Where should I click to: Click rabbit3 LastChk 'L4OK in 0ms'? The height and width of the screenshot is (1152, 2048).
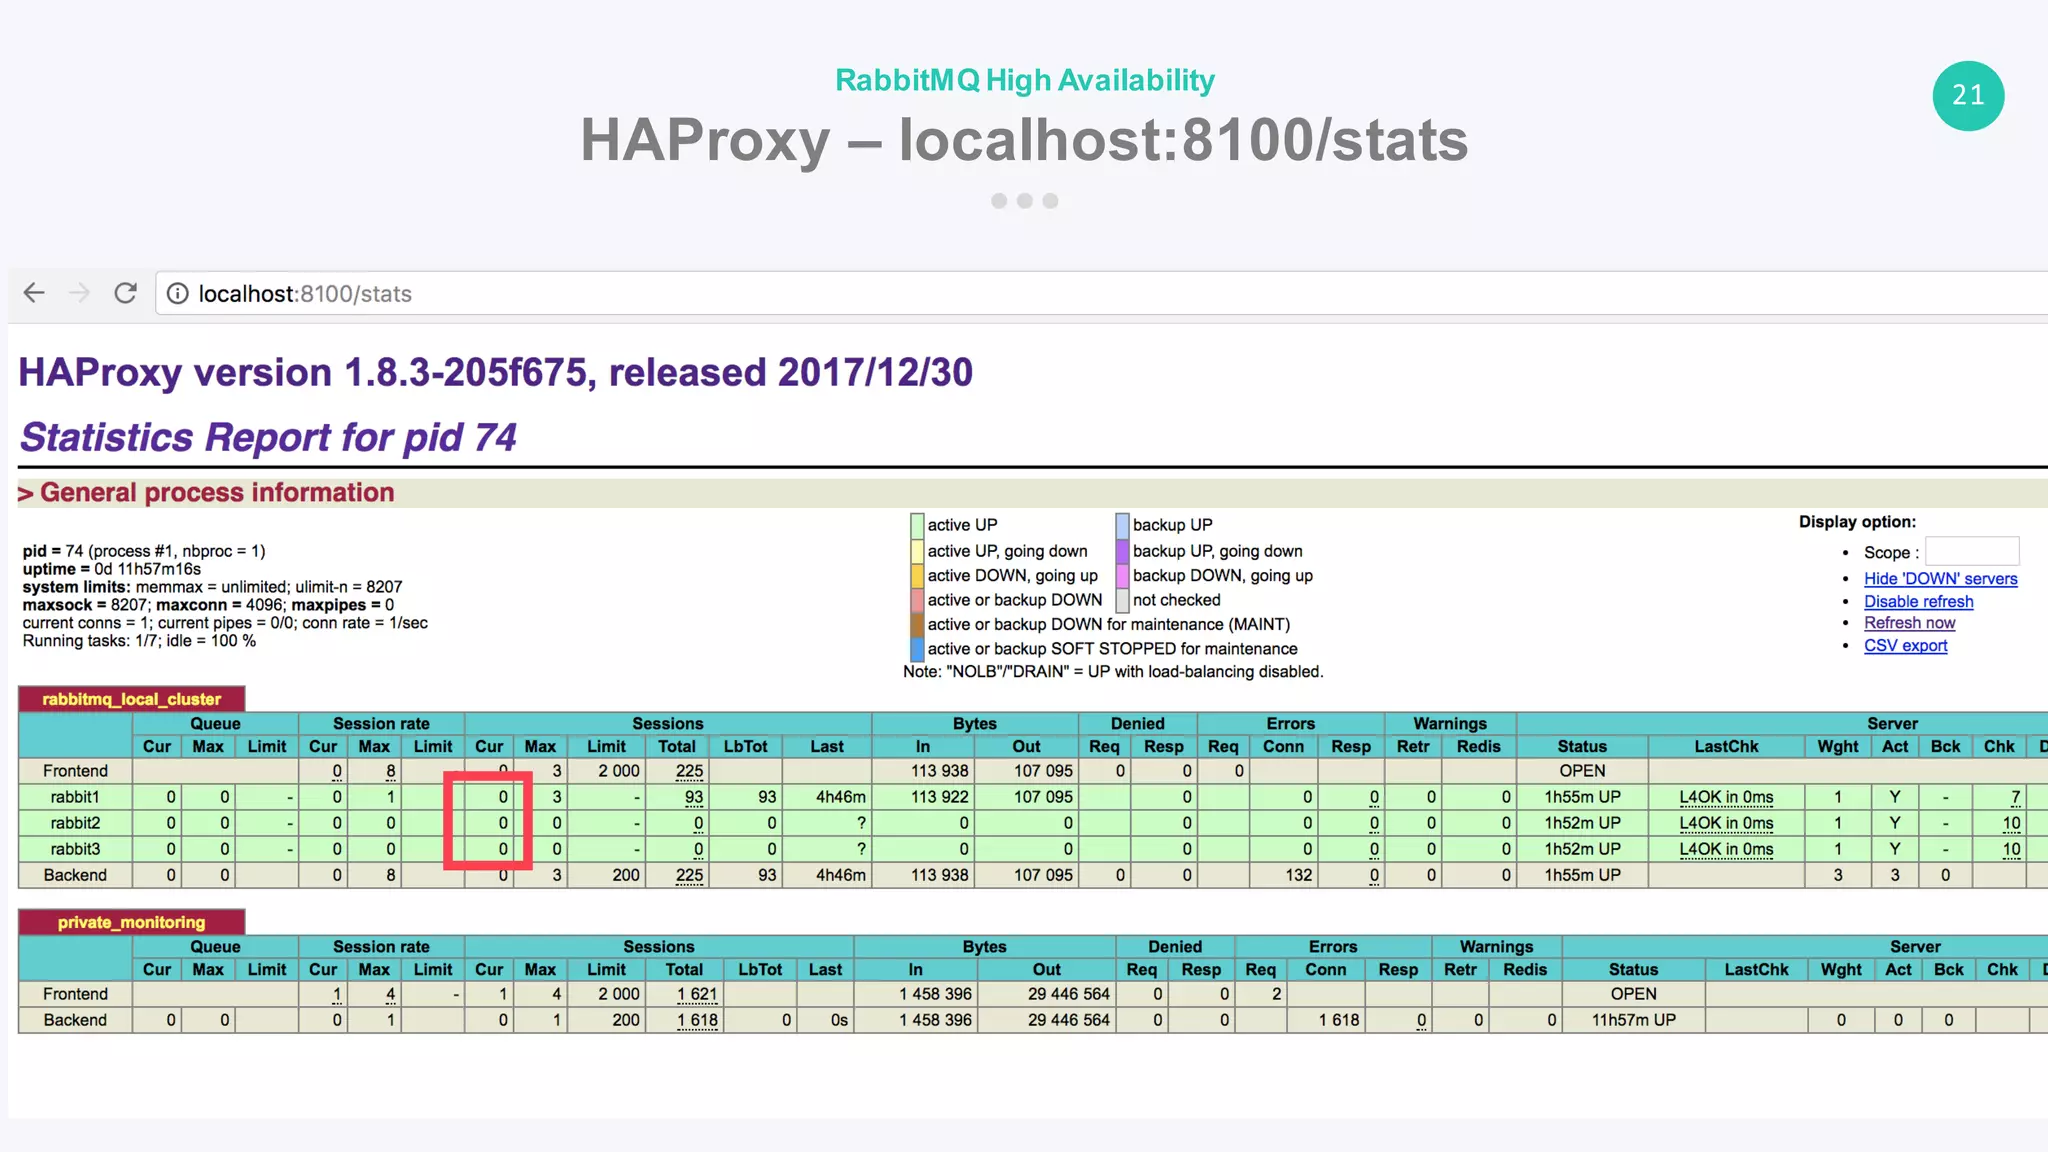(x=1726, y=849)
